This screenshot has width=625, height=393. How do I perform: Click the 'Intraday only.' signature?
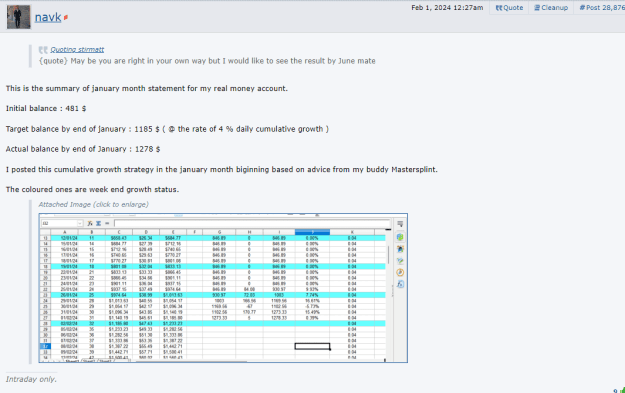(x=31, y=379)
